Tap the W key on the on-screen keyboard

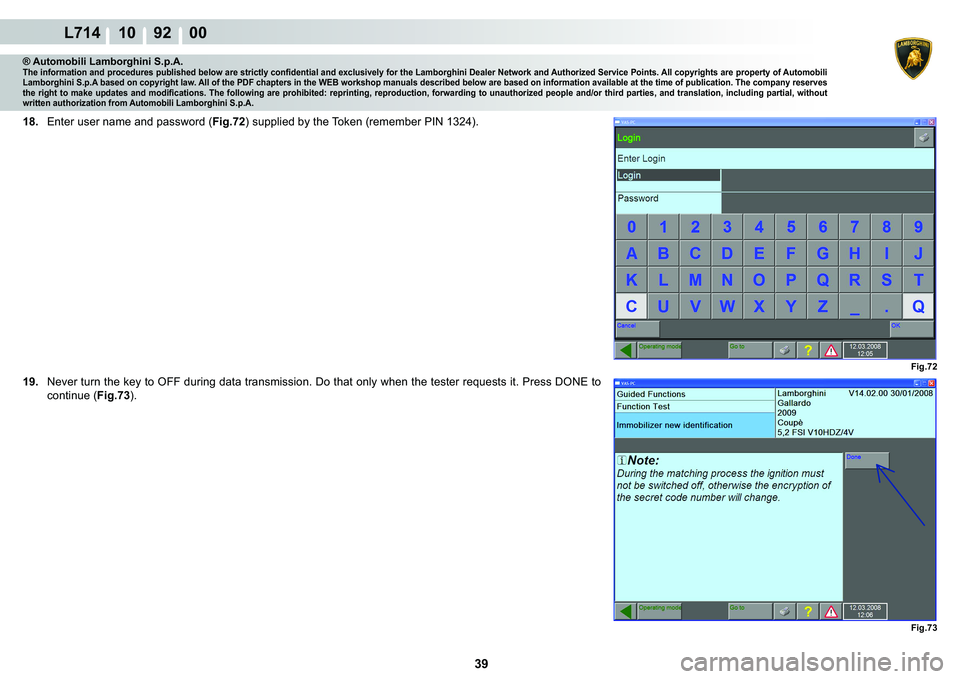727,306
